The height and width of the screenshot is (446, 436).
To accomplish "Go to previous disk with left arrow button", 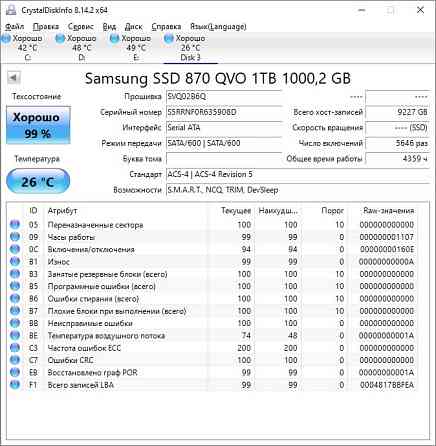I will (x=14, y=78).
